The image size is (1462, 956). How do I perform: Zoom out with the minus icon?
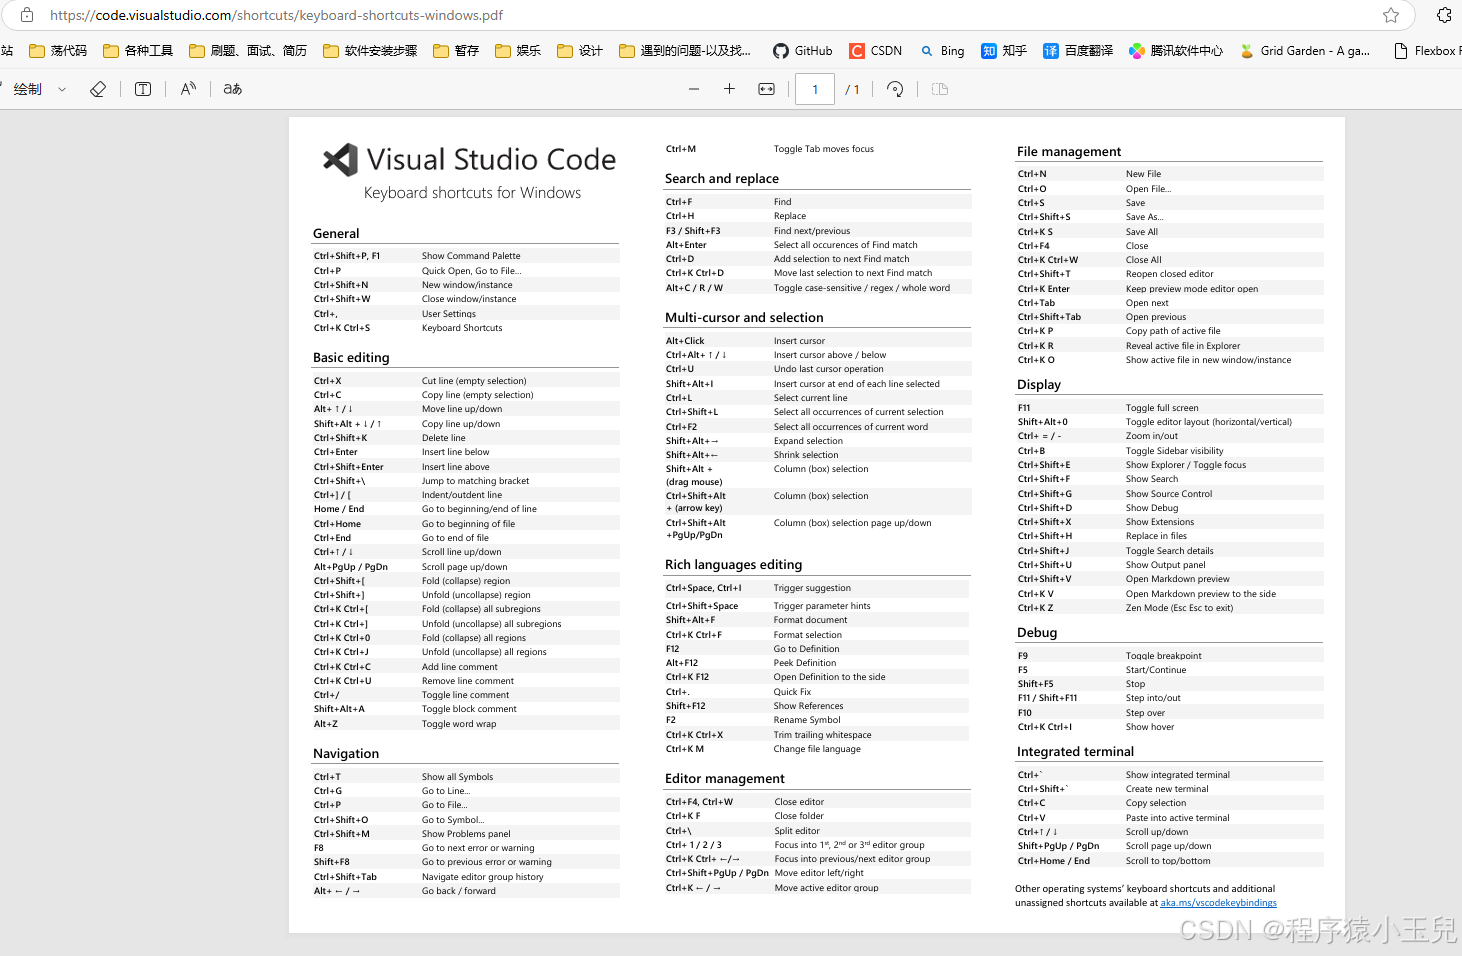tap(694, 89)
